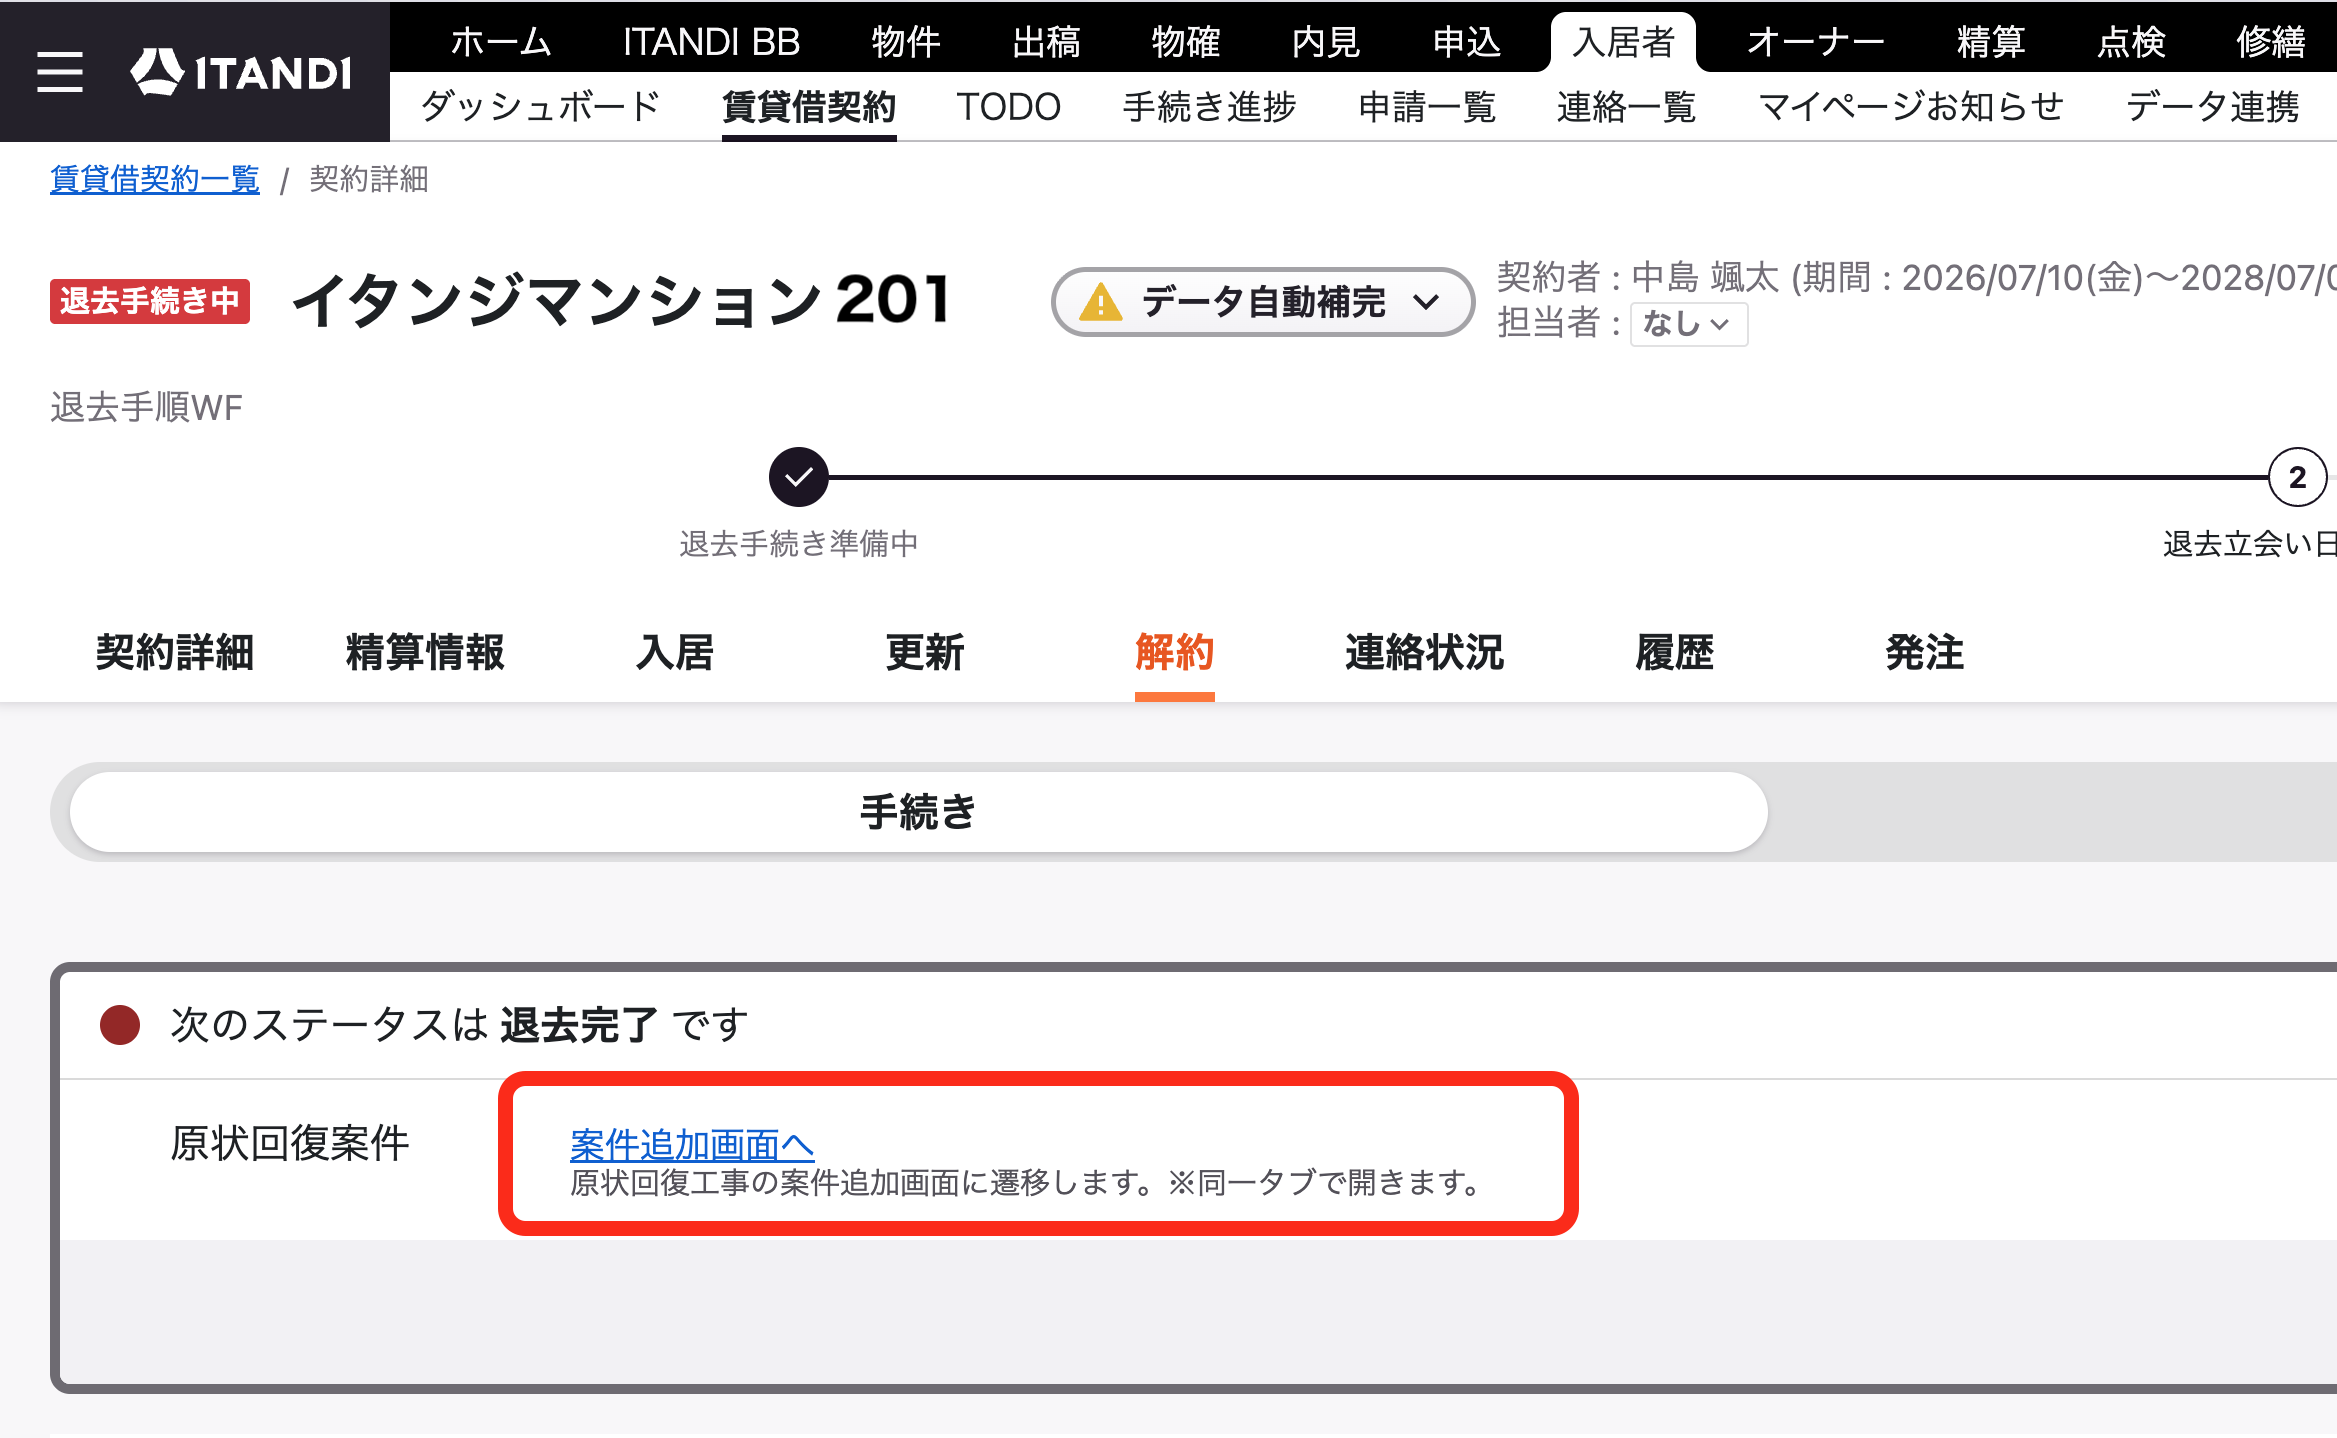Switch to the 精算情報 tab
The width and height of the screenshot is (2337, 1438).
425,652
